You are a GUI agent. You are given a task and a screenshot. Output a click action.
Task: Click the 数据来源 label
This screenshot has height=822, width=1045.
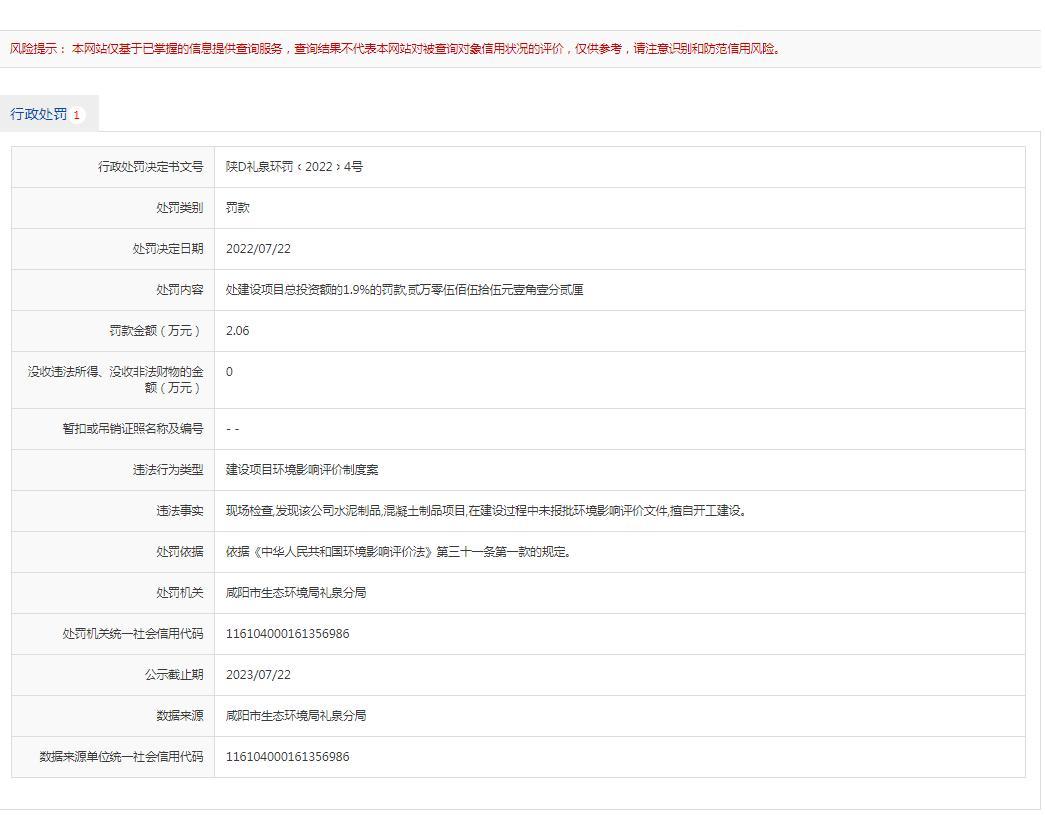point(179,716)
